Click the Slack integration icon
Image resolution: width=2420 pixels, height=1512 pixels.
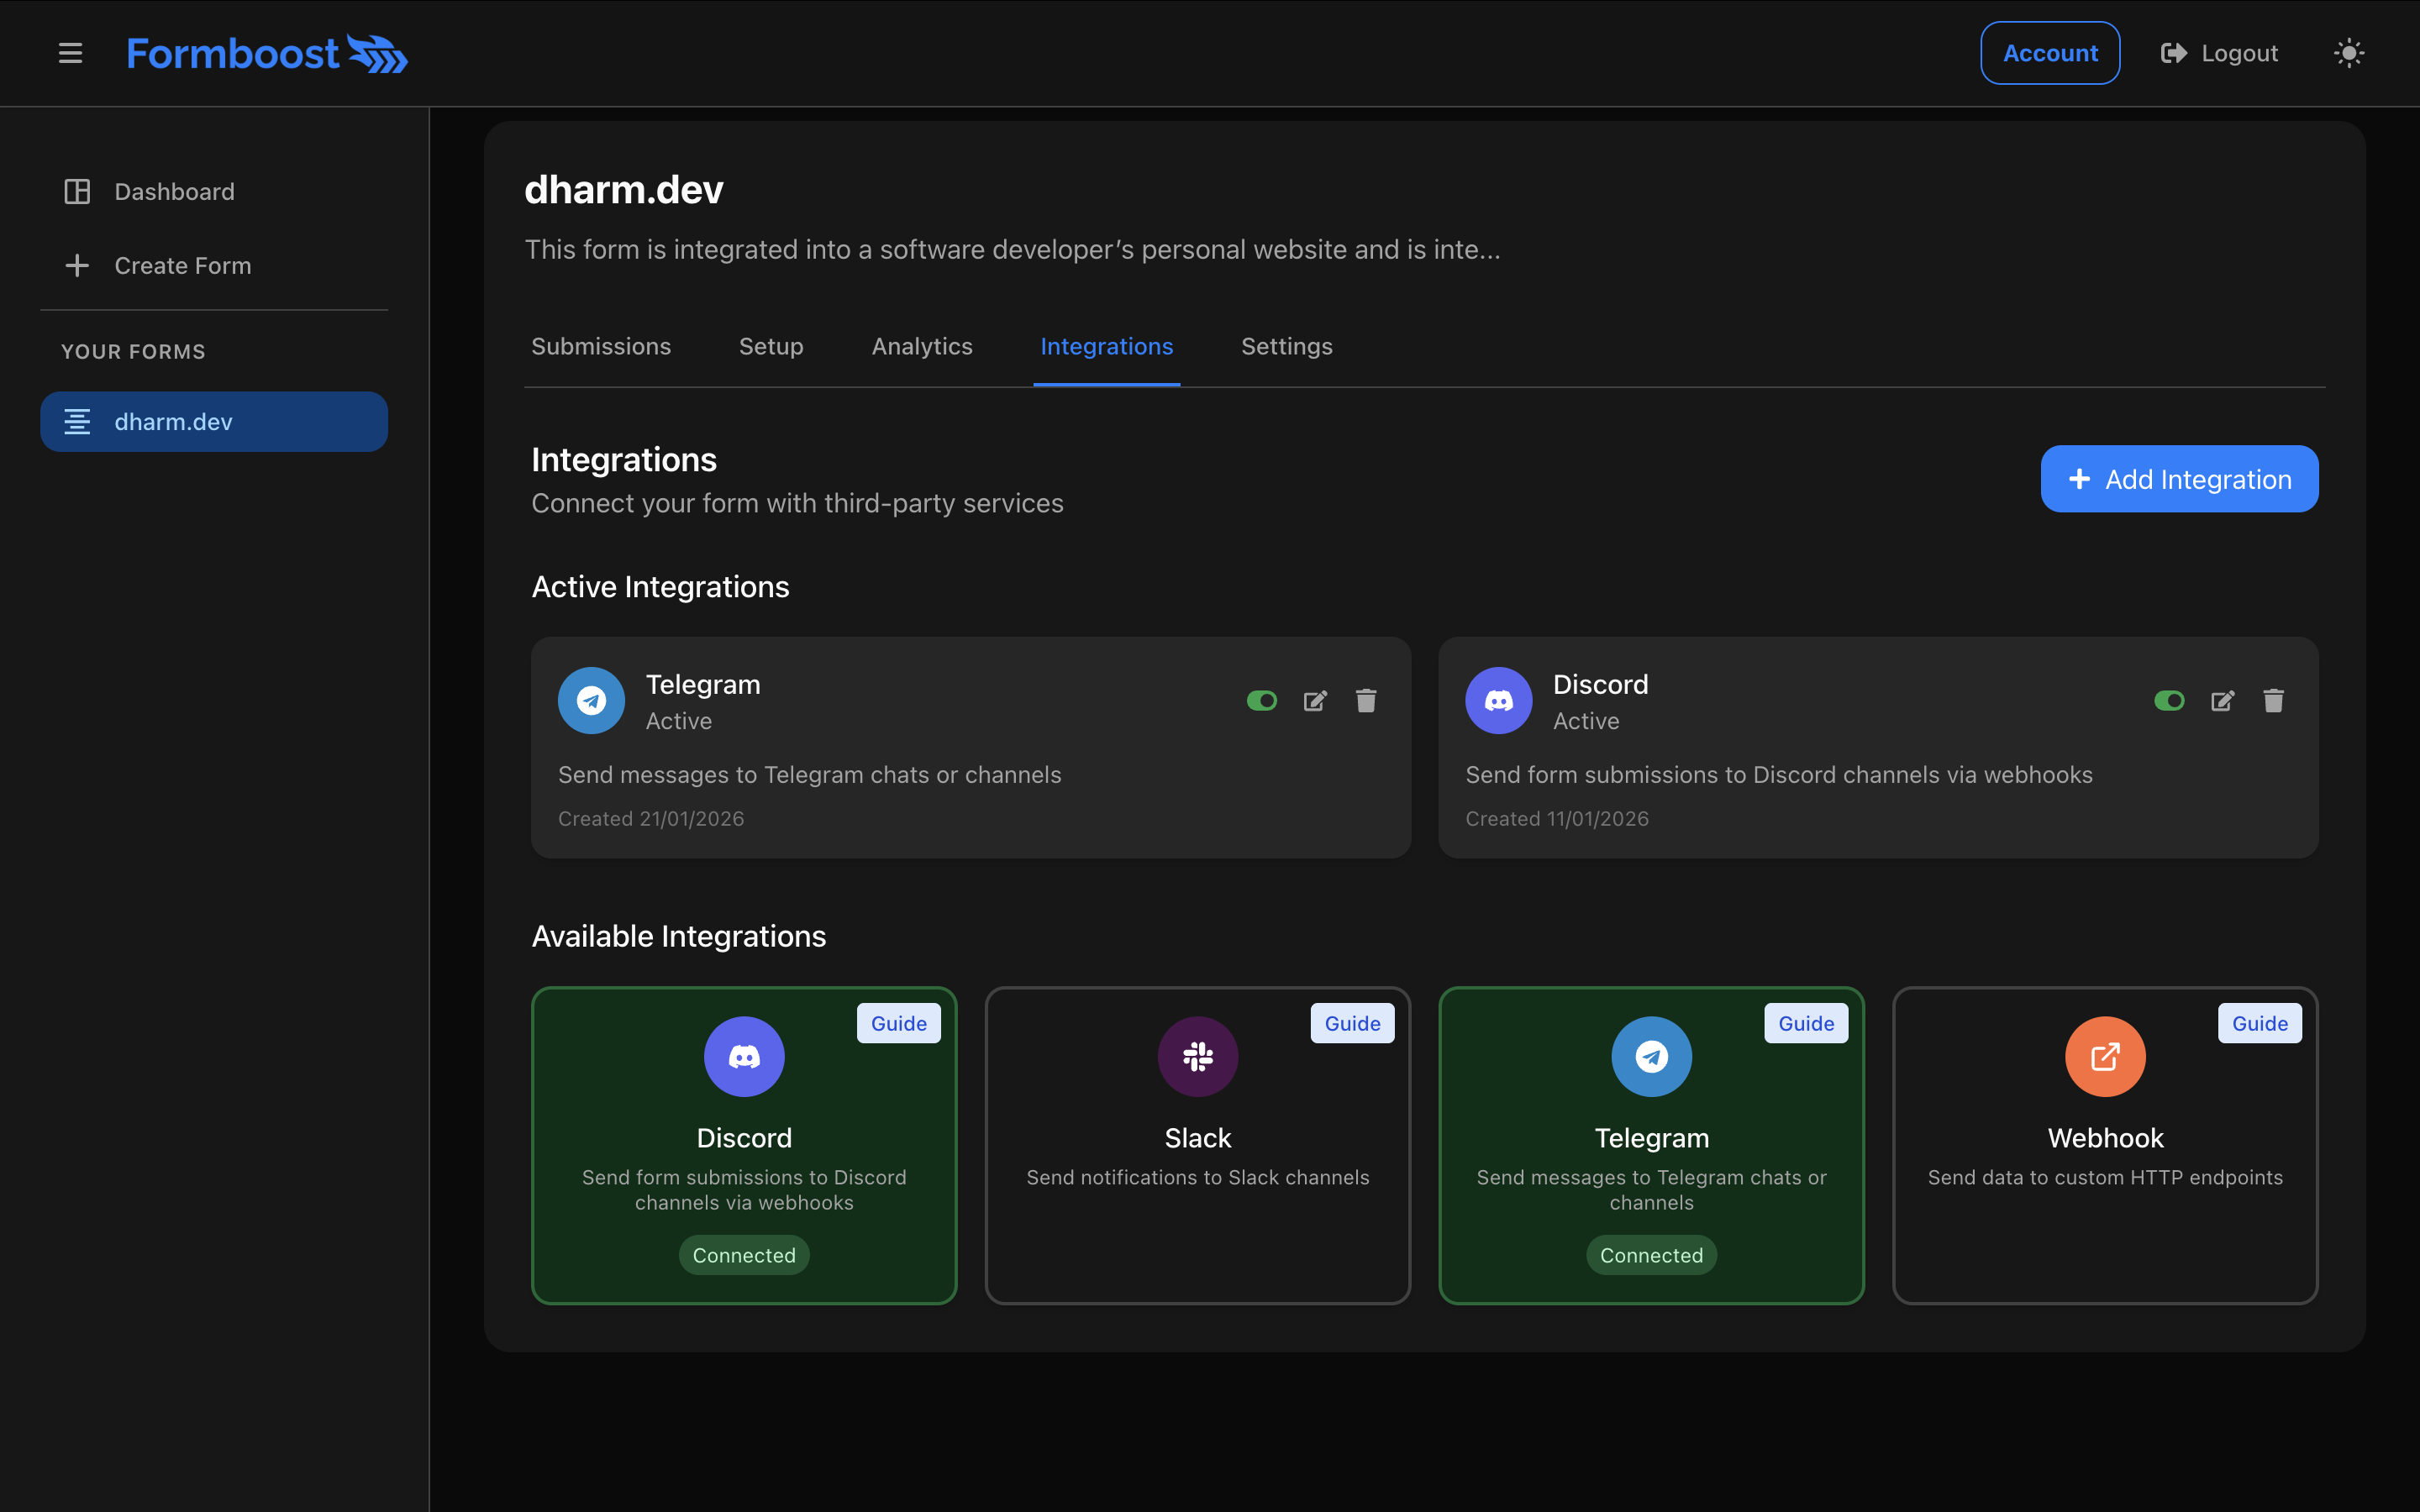point(1197,1057)
